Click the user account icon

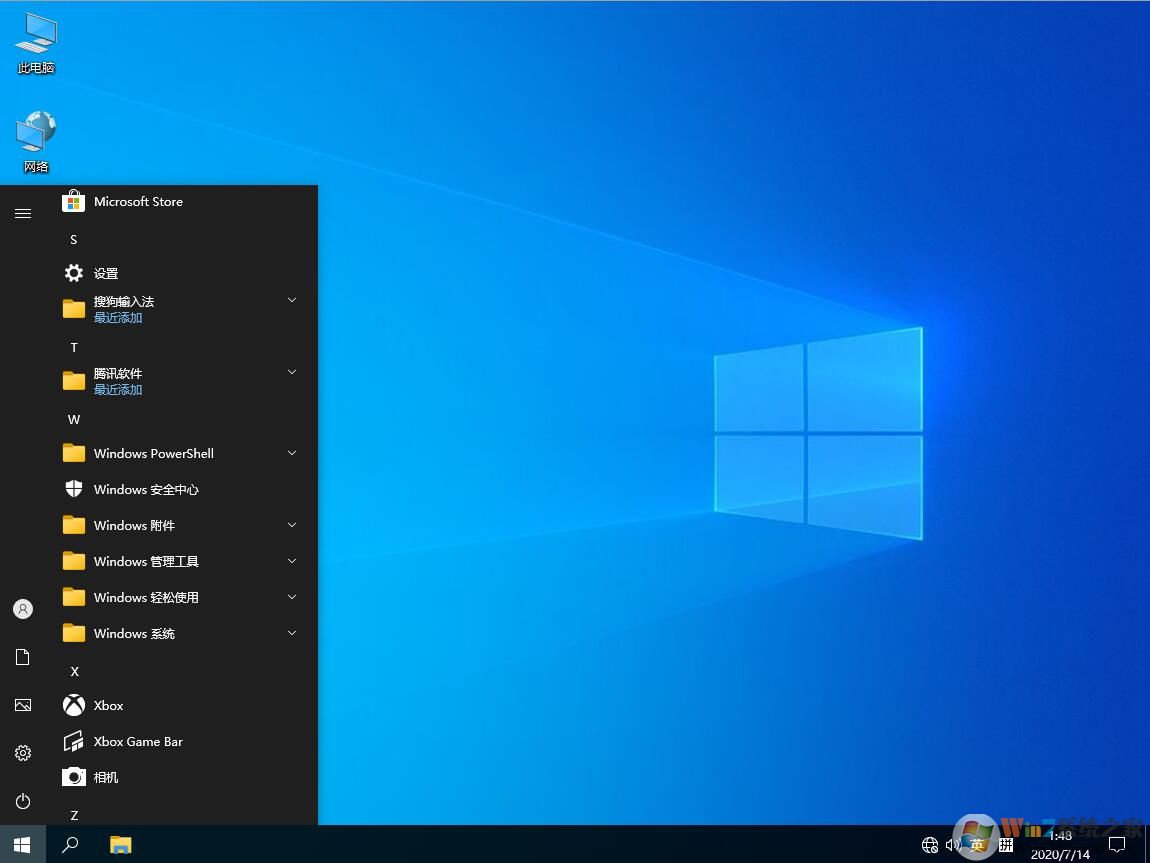click(x=22, y=609)
